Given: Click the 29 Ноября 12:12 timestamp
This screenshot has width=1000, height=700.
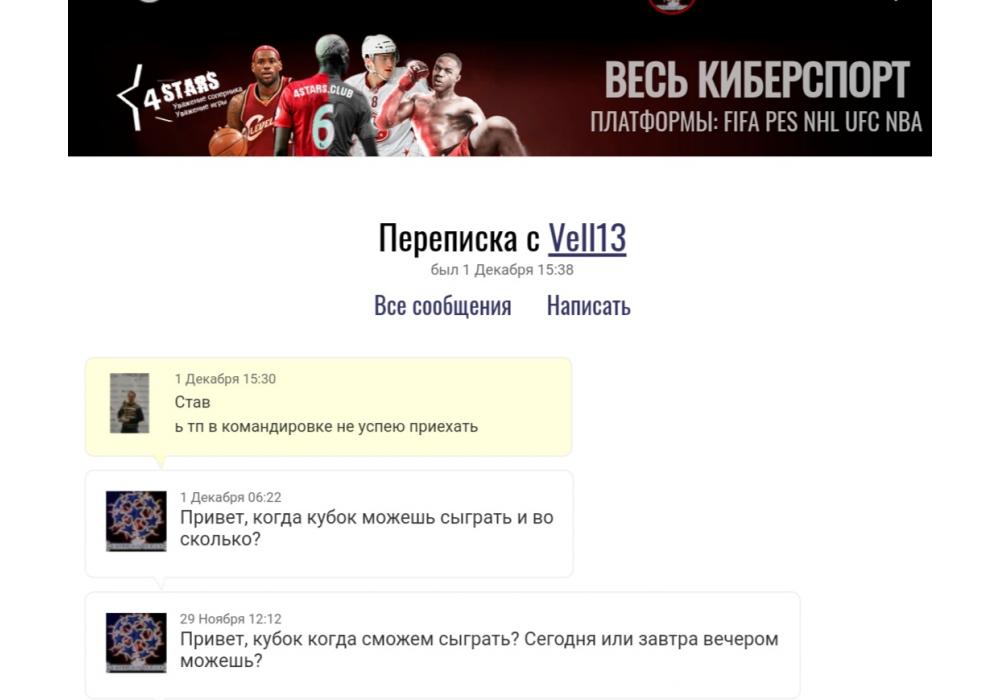Looking at the screenshot, I should click(230, 618).
